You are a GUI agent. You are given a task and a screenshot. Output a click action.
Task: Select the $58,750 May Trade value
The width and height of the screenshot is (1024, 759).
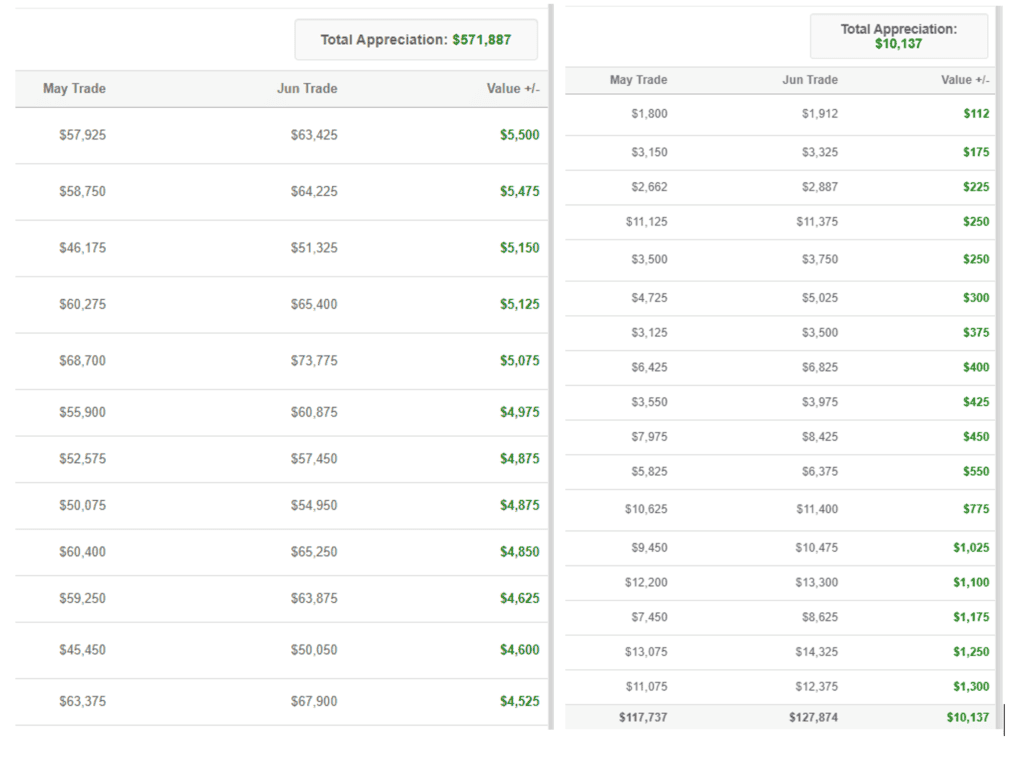click(82, 191)
